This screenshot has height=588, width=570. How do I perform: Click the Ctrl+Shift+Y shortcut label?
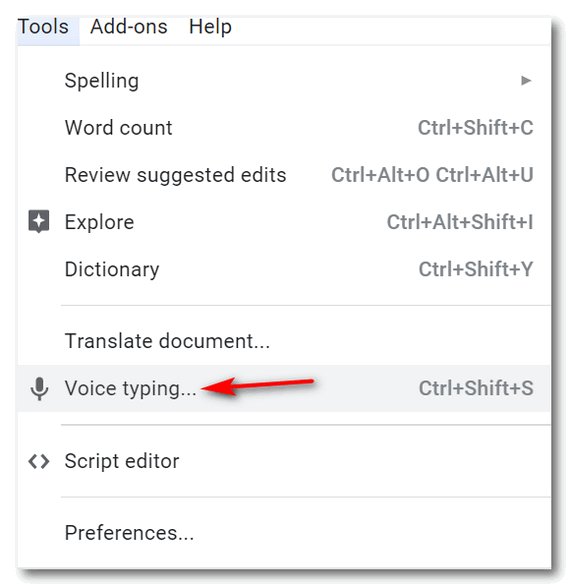(476, 269)
